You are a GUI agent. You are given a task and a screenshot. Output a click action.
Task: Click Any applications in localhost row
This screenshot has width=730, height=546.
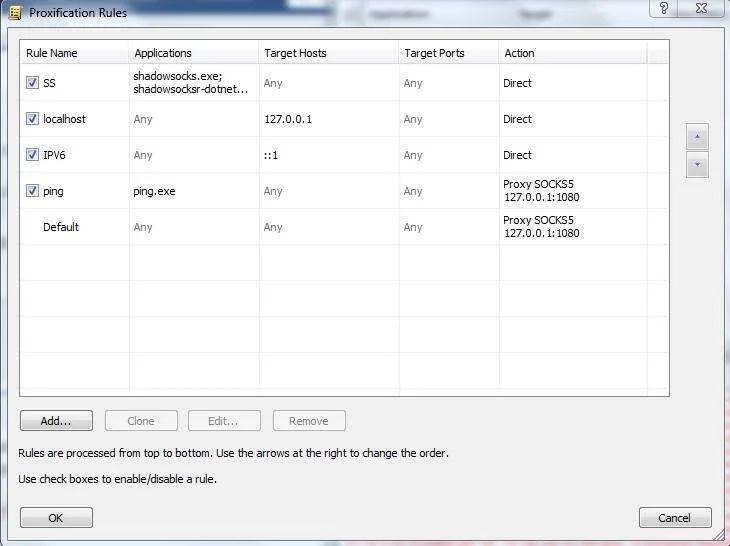(x=143, y=120)
